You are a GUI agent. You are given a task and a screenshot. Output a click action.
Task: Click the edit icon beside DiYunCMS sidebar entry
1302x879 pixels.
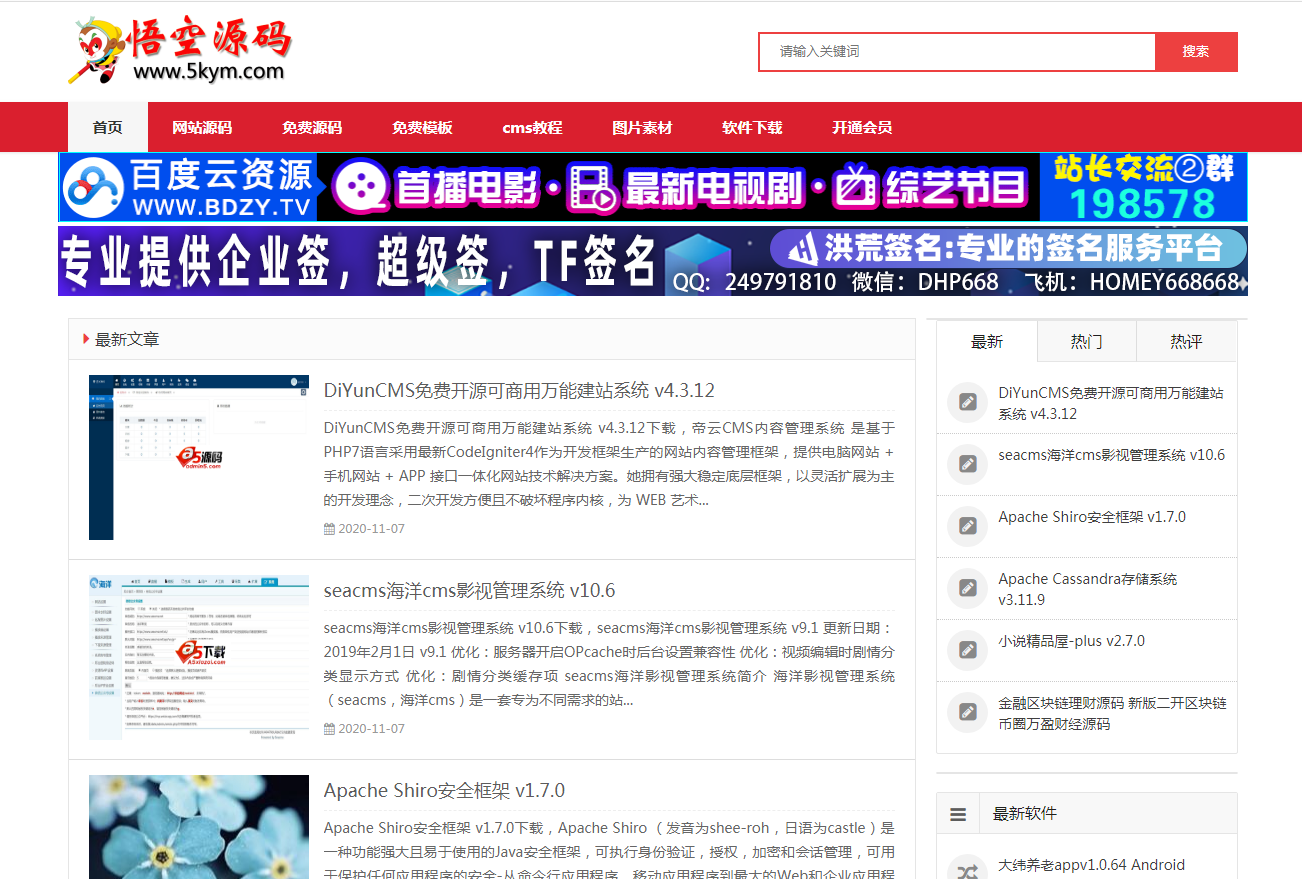coord(967,402)
